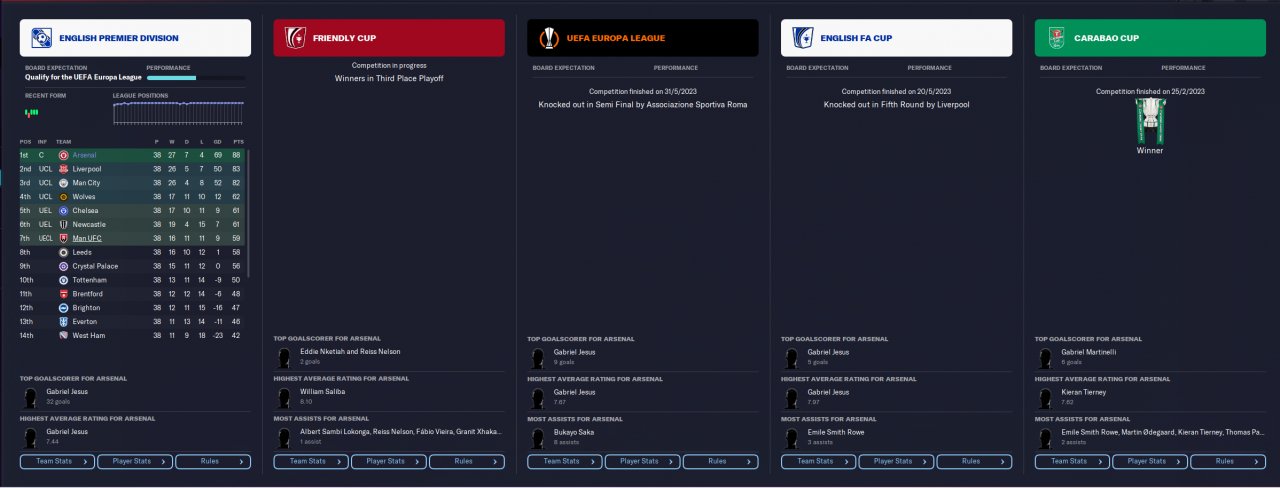Click the West Ham club badge
The height and width of the screenshot is (488, 1280).
64,335
